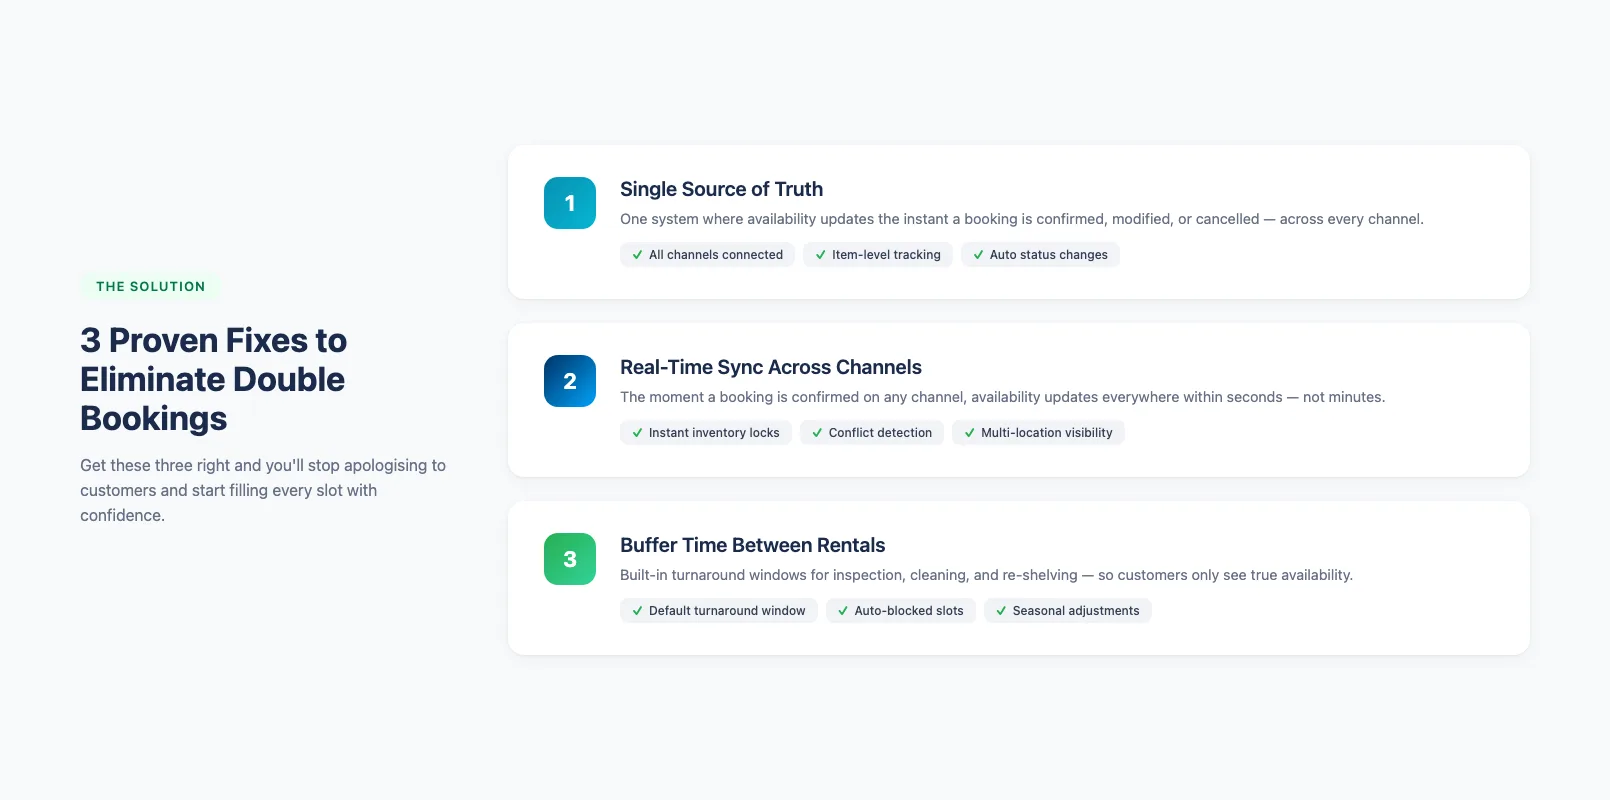Click the Buffer Time description paragraph
Image resolution: width=1610 pixels, height=800 pixels.
pos(986,575)
